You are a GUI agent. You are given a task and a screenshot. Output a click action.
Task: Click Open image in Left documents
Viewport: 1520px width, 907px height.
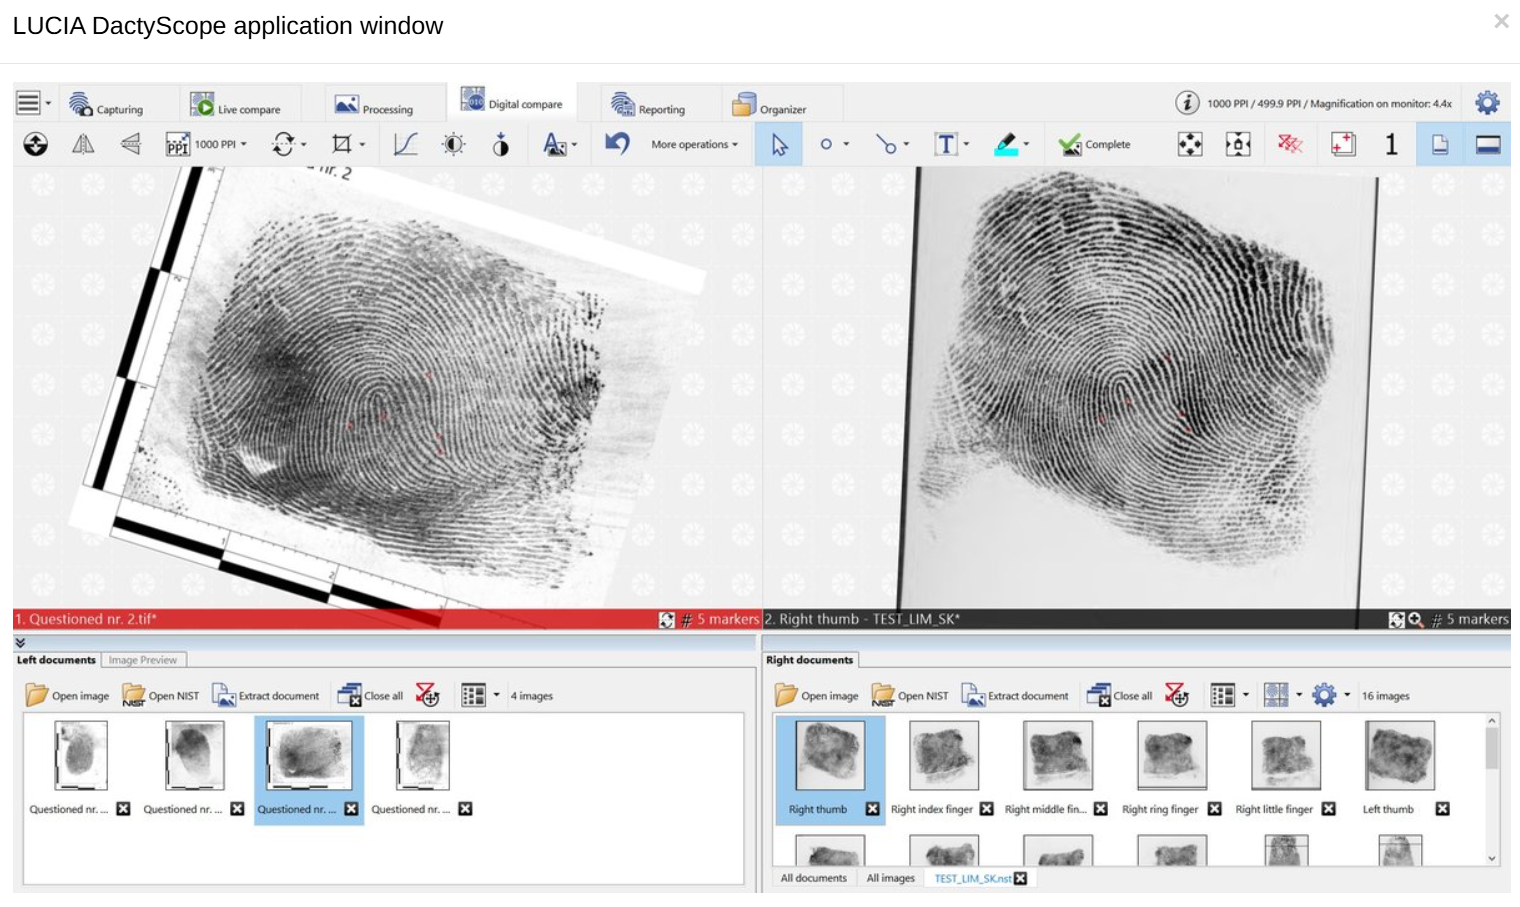pos(67,695)
